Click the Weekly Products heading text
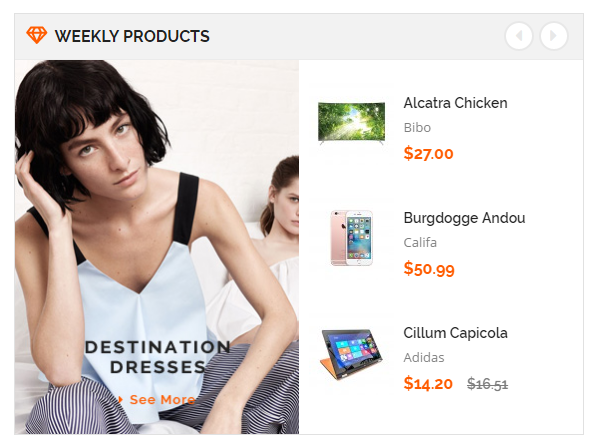The image size is (595, 447). coord(132,36)
